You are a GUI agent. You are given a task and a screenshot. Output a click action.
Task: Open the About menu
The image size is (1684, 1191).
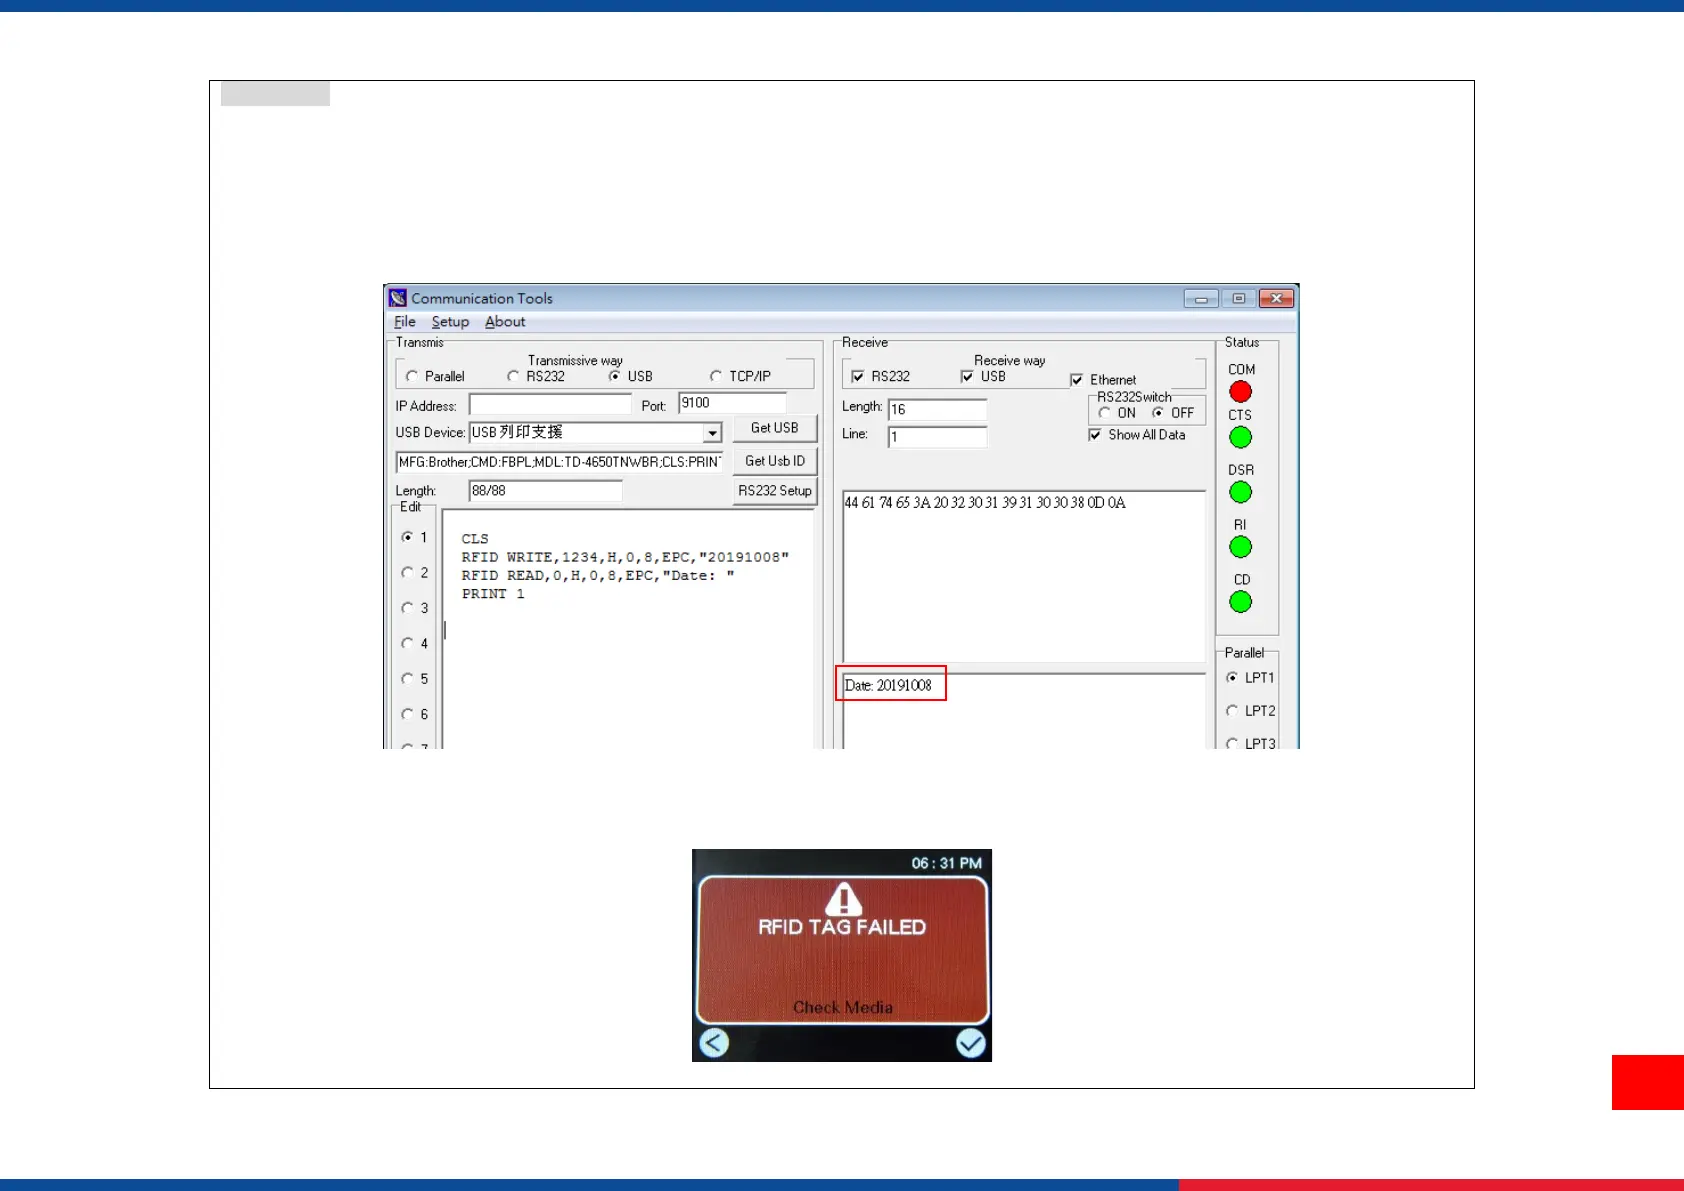click(505, 322)
